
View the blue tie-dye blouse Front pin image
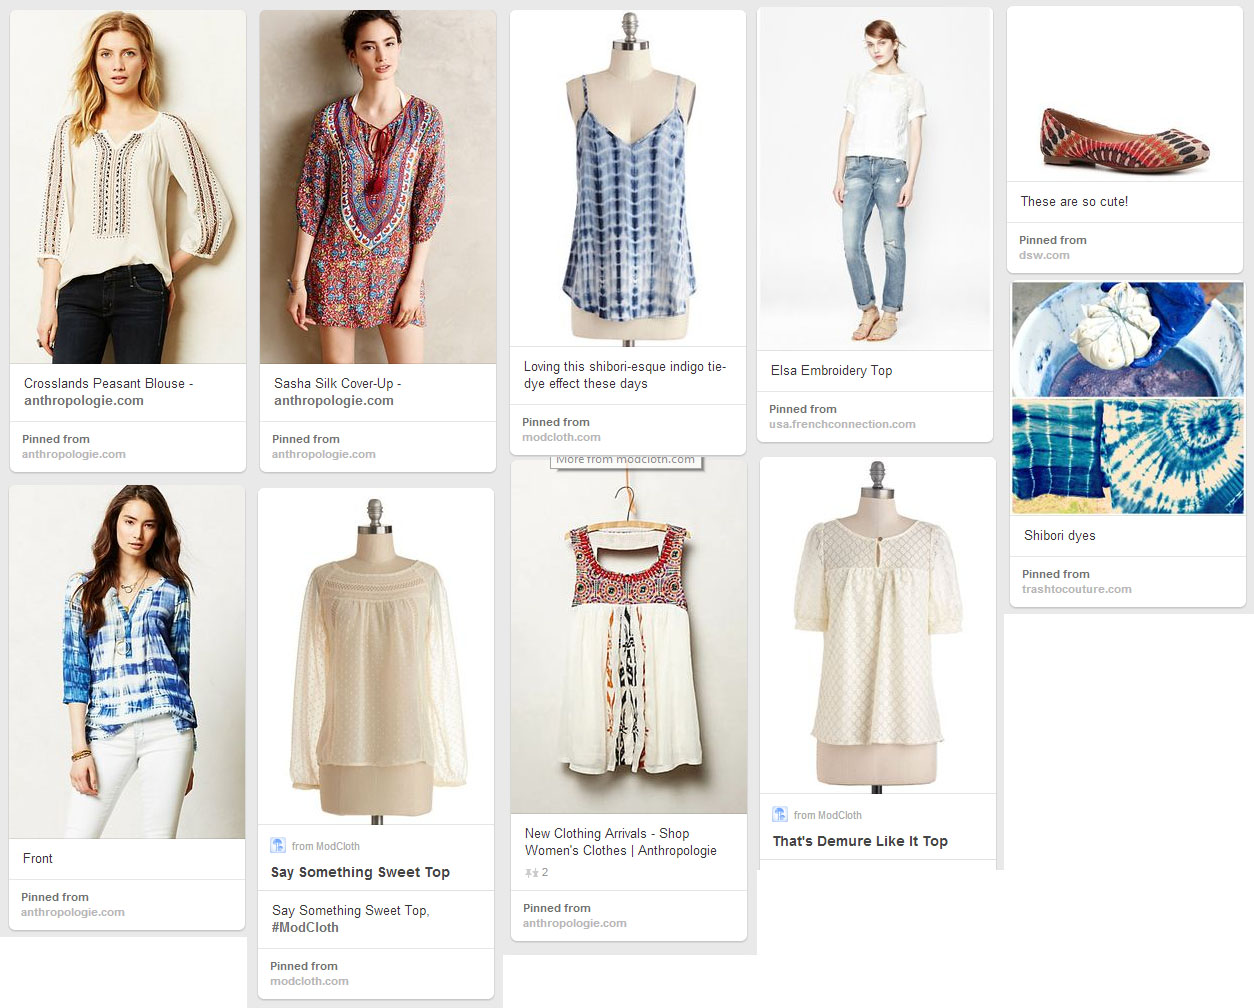coord(127,662)
